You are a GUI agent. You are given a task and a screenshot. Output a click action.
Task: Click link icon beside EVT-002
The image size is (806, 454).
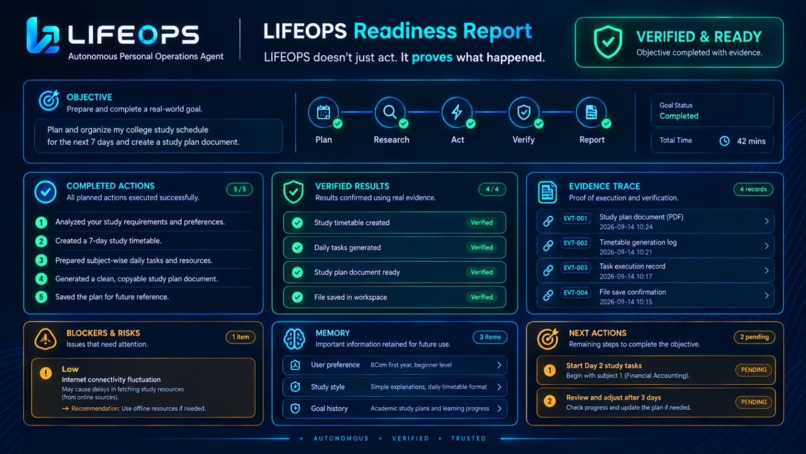548,246
